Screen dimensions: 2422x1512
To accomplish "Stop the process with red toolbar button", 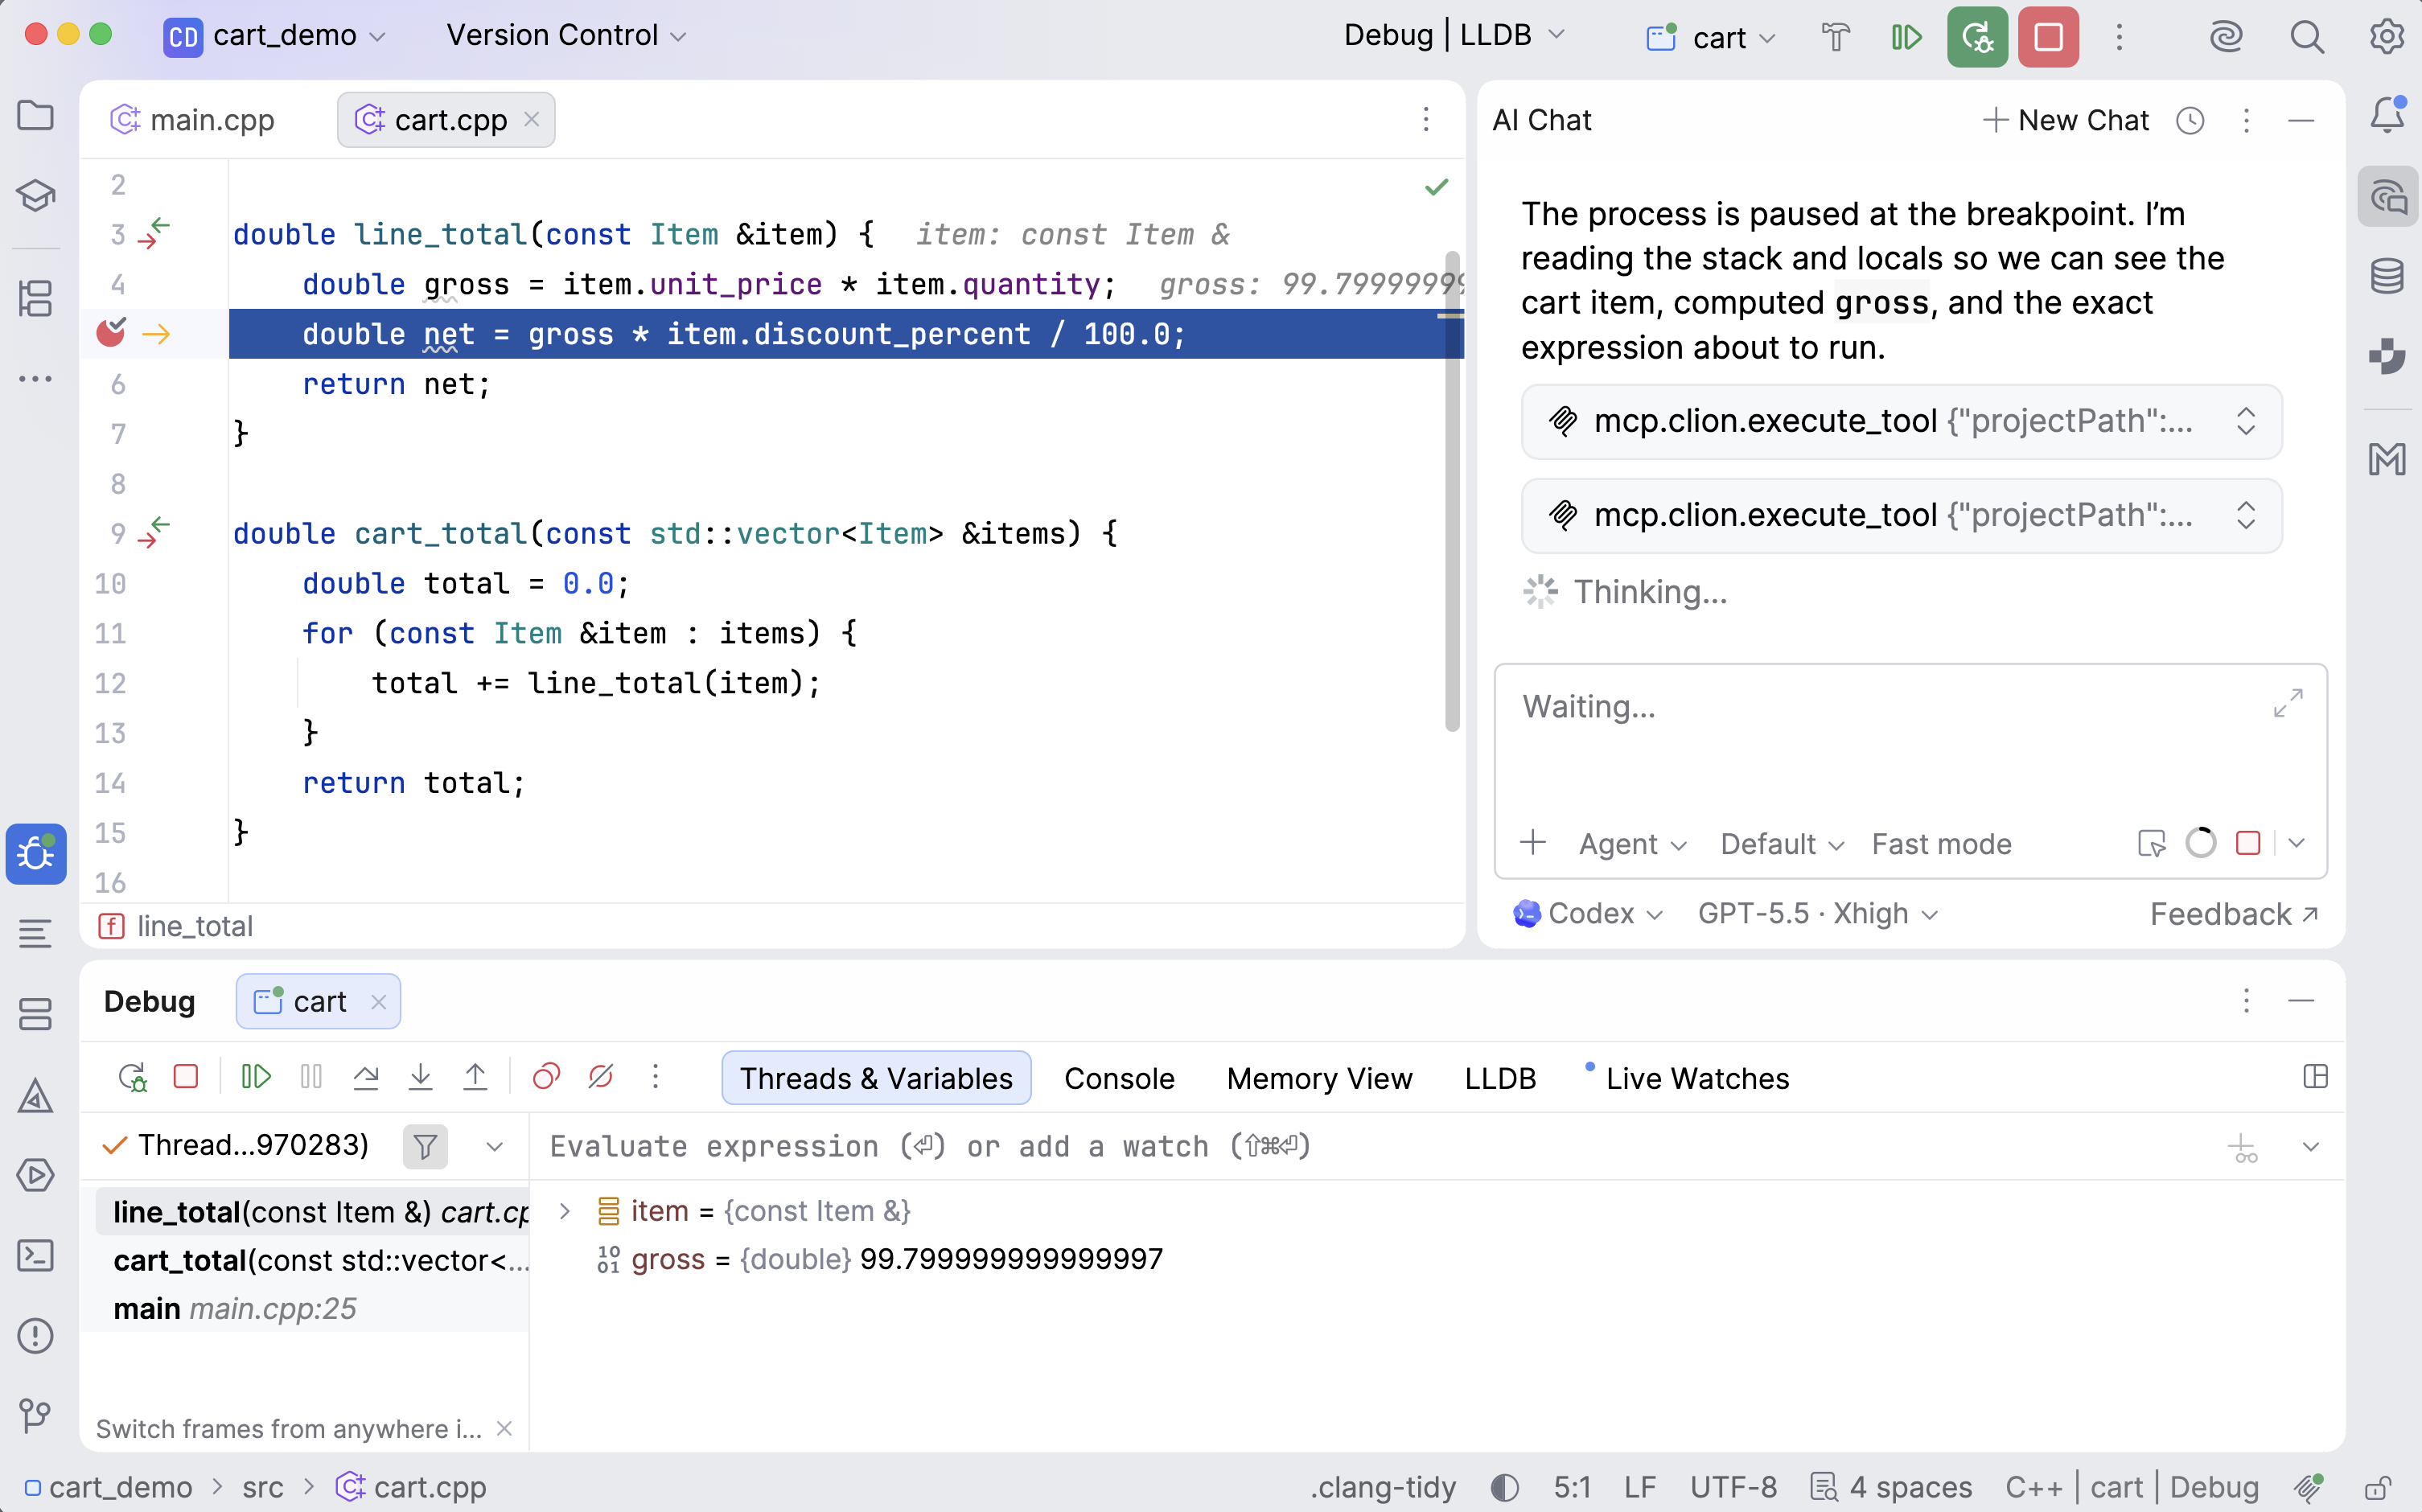I will coord(2048,37).
